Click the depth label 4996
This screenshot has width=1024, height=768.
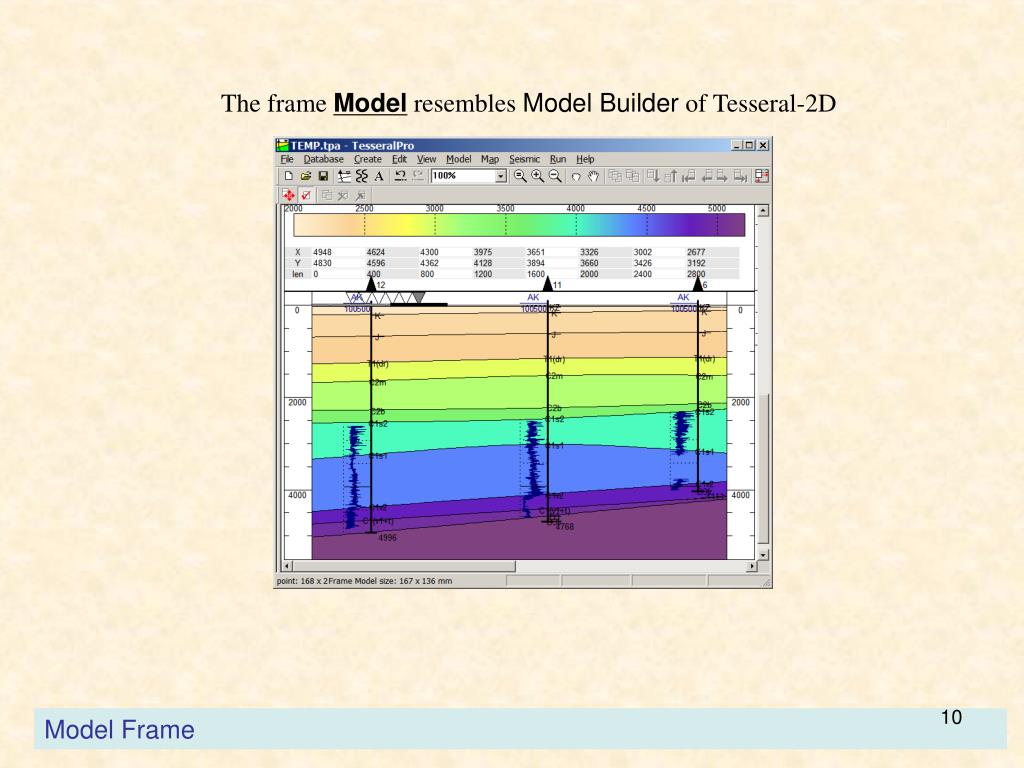point(387,537)
